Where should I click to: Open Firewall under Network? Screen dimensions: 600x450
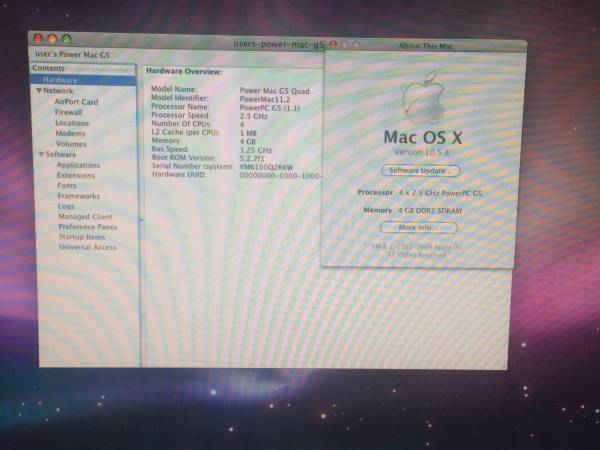68,112
